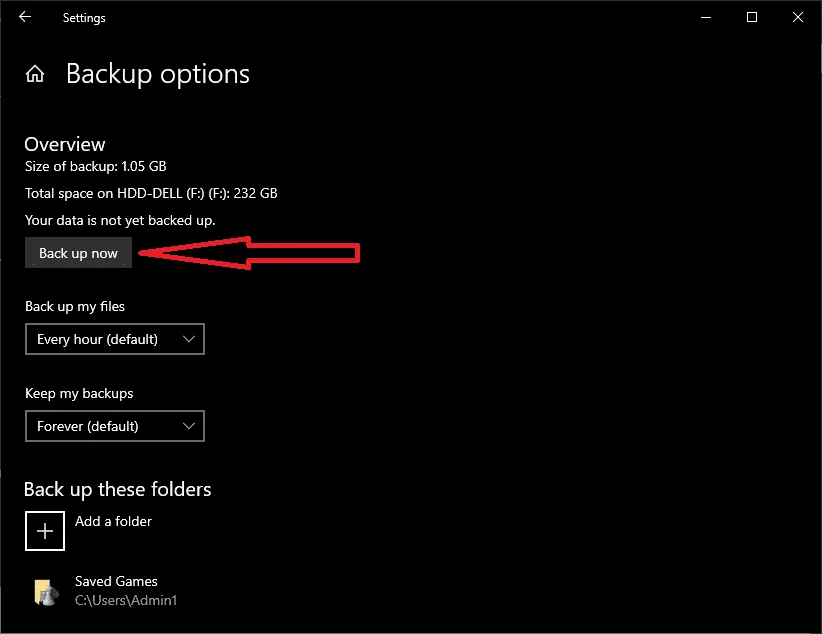The image size is (822, 634).
Task: Click the Settings window title text
Action: 84,18
